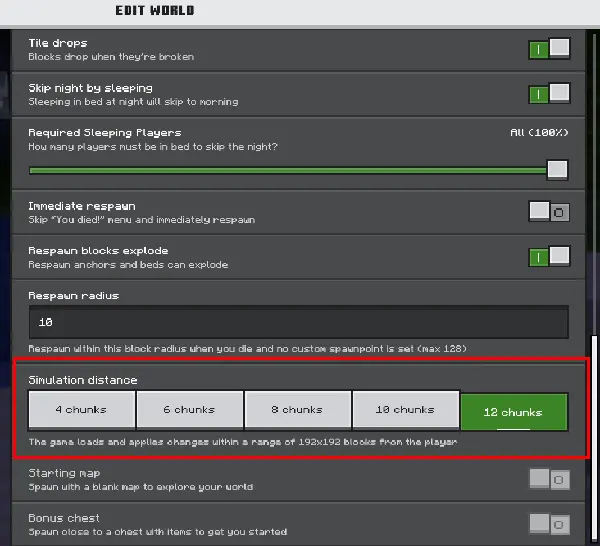Image resolution: width=600 pixels, height=546 pixels.
Task: Click 'Spawn with a blank map' description
Action: [140, 487]
